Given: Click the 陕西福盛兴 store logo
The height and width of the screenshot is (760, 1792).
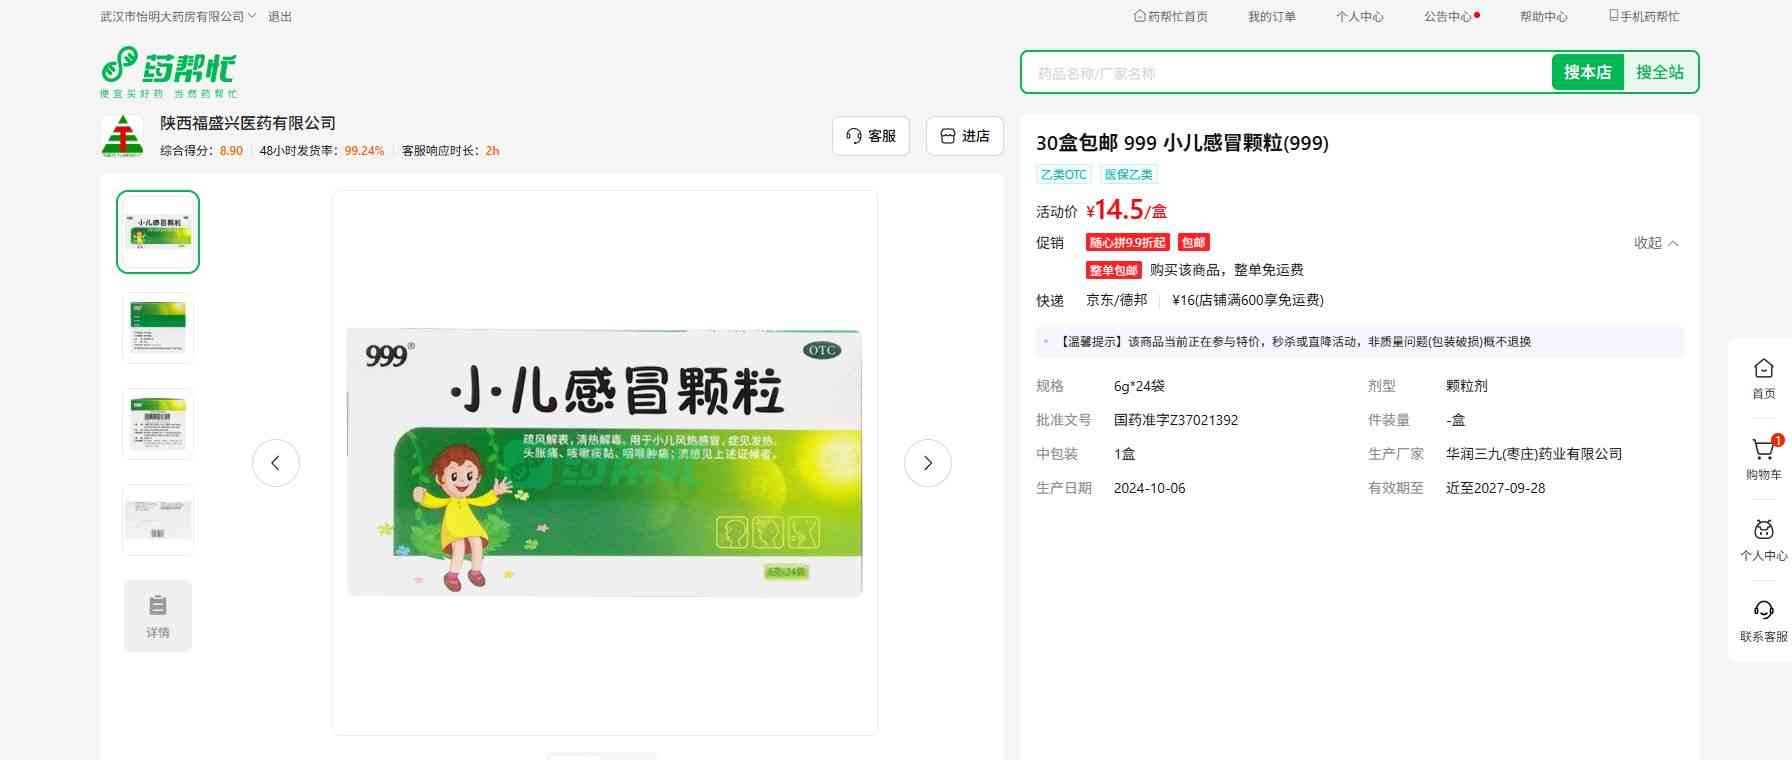Looking at the screenshot, I should [x=122, y=136].
